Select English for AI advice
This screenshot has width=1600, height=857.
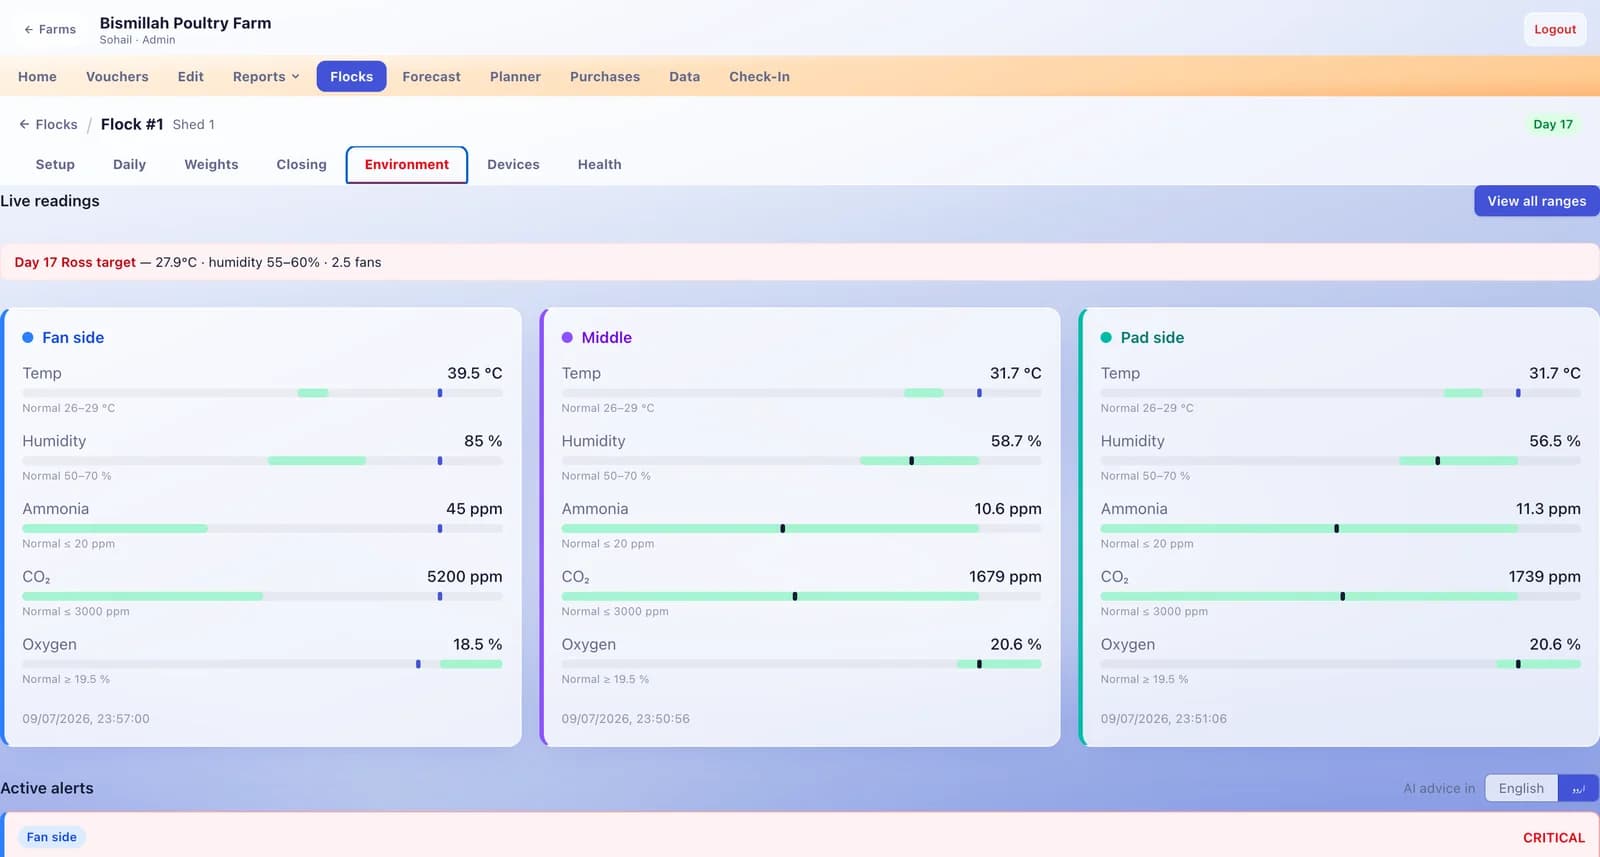pyautogui.click(x=1521, y=788)
